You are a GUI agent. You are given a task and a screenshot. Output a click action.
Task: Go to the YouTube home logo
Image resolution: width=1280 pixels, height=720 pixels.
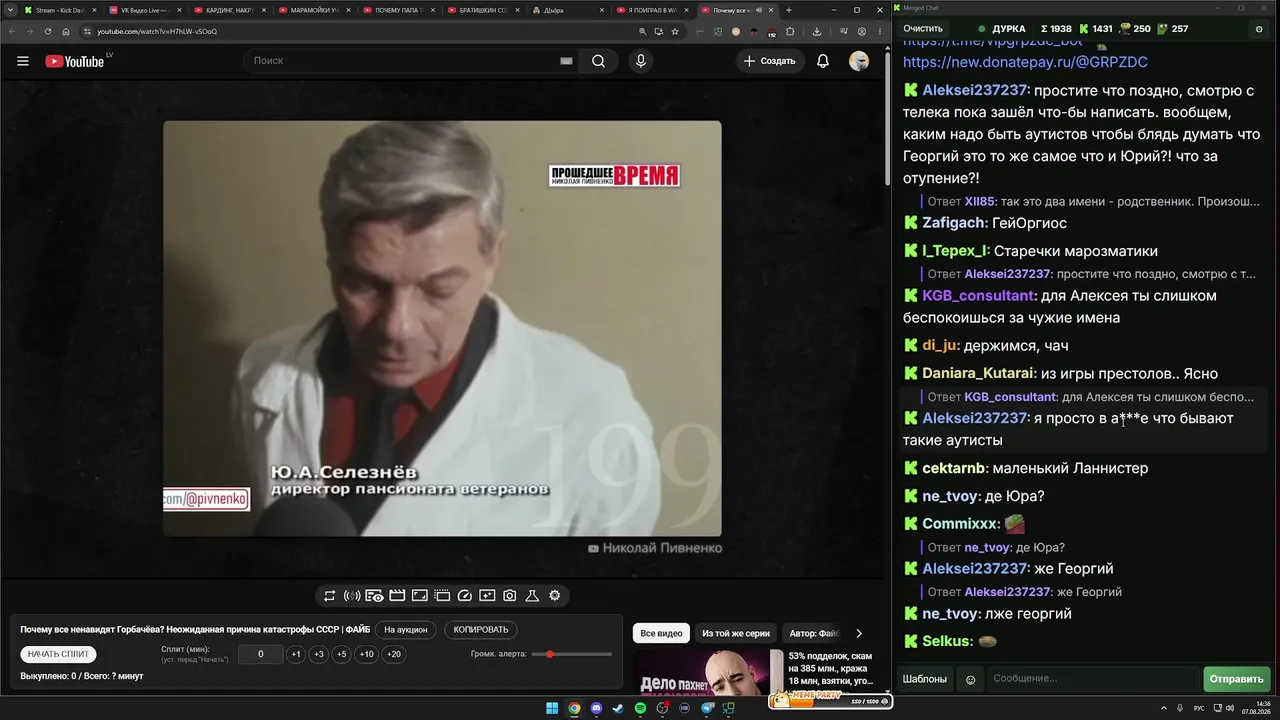tap(75, 61)
